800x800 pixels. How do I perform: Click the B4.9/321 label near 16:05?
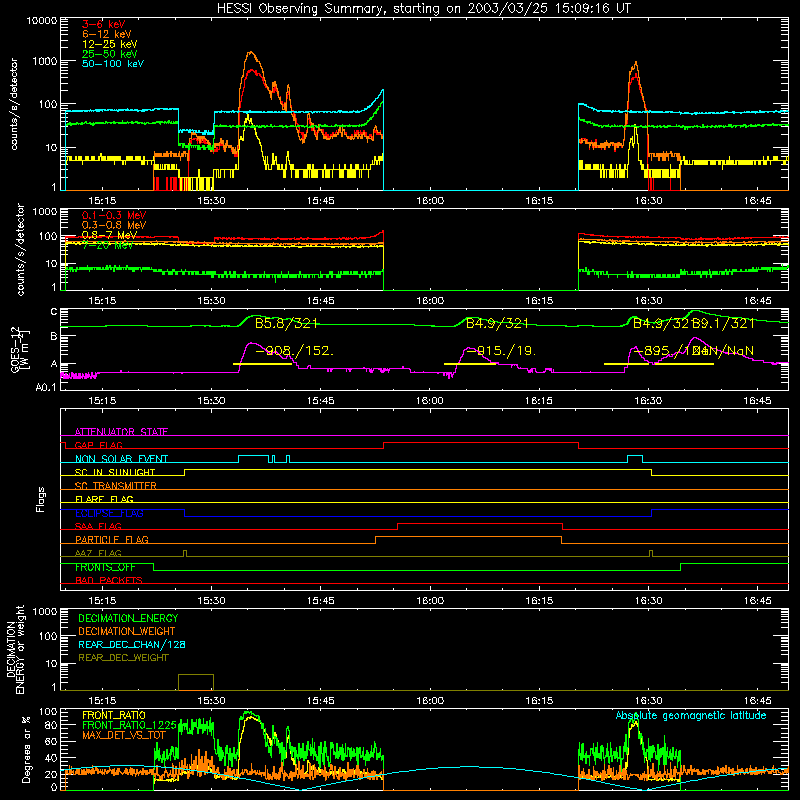[x=497, y=323]
